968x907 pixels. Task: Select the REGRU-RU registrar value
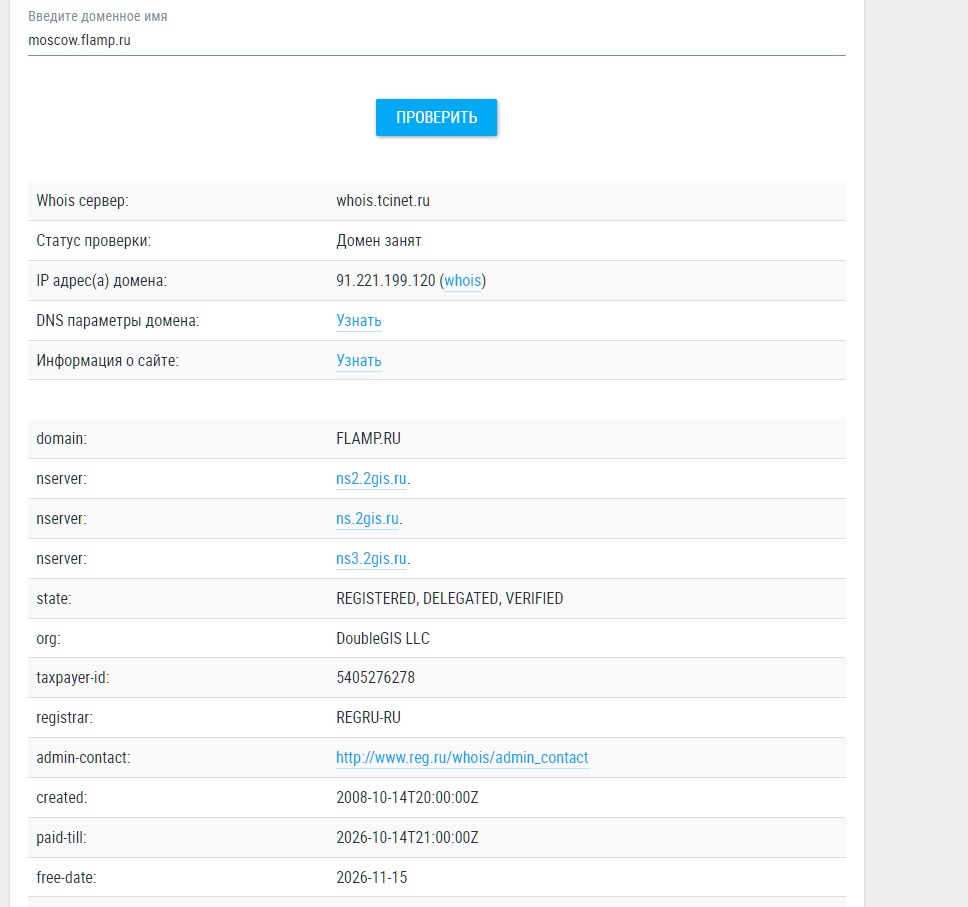368,717
